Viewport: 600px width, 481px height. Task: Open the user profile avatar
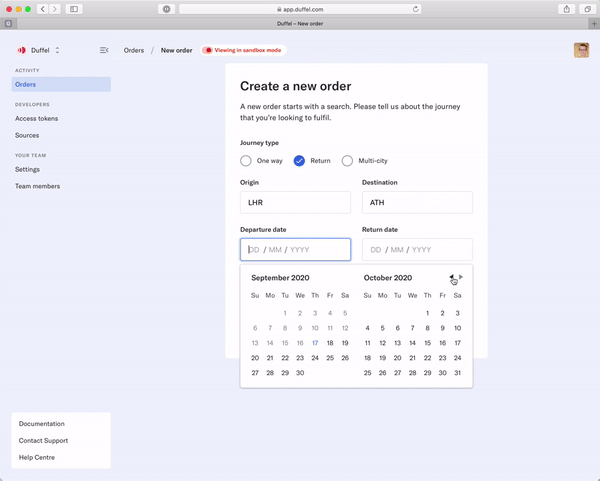[x=581, y=50]
